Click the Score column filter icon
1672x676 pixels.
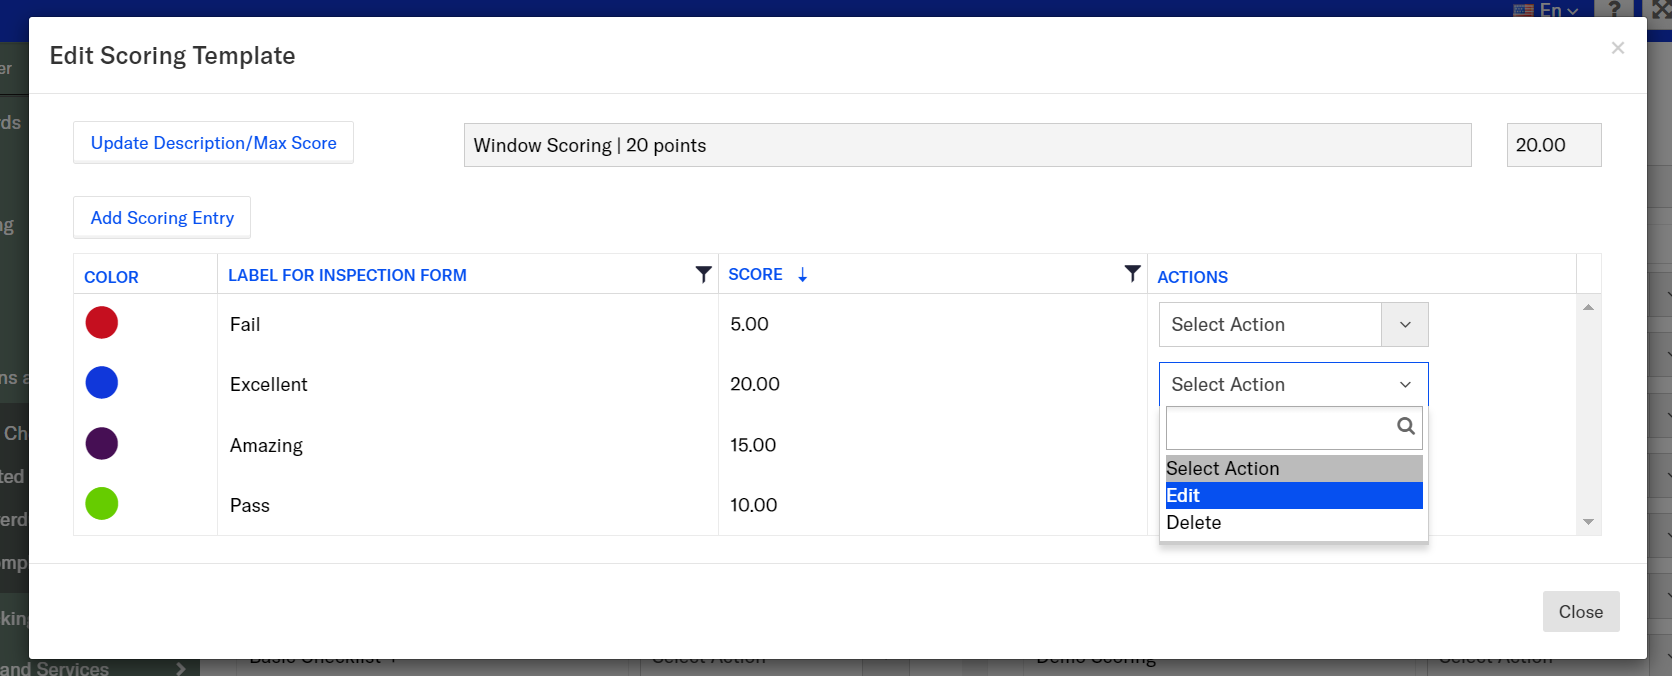[x=1132, y=273]
